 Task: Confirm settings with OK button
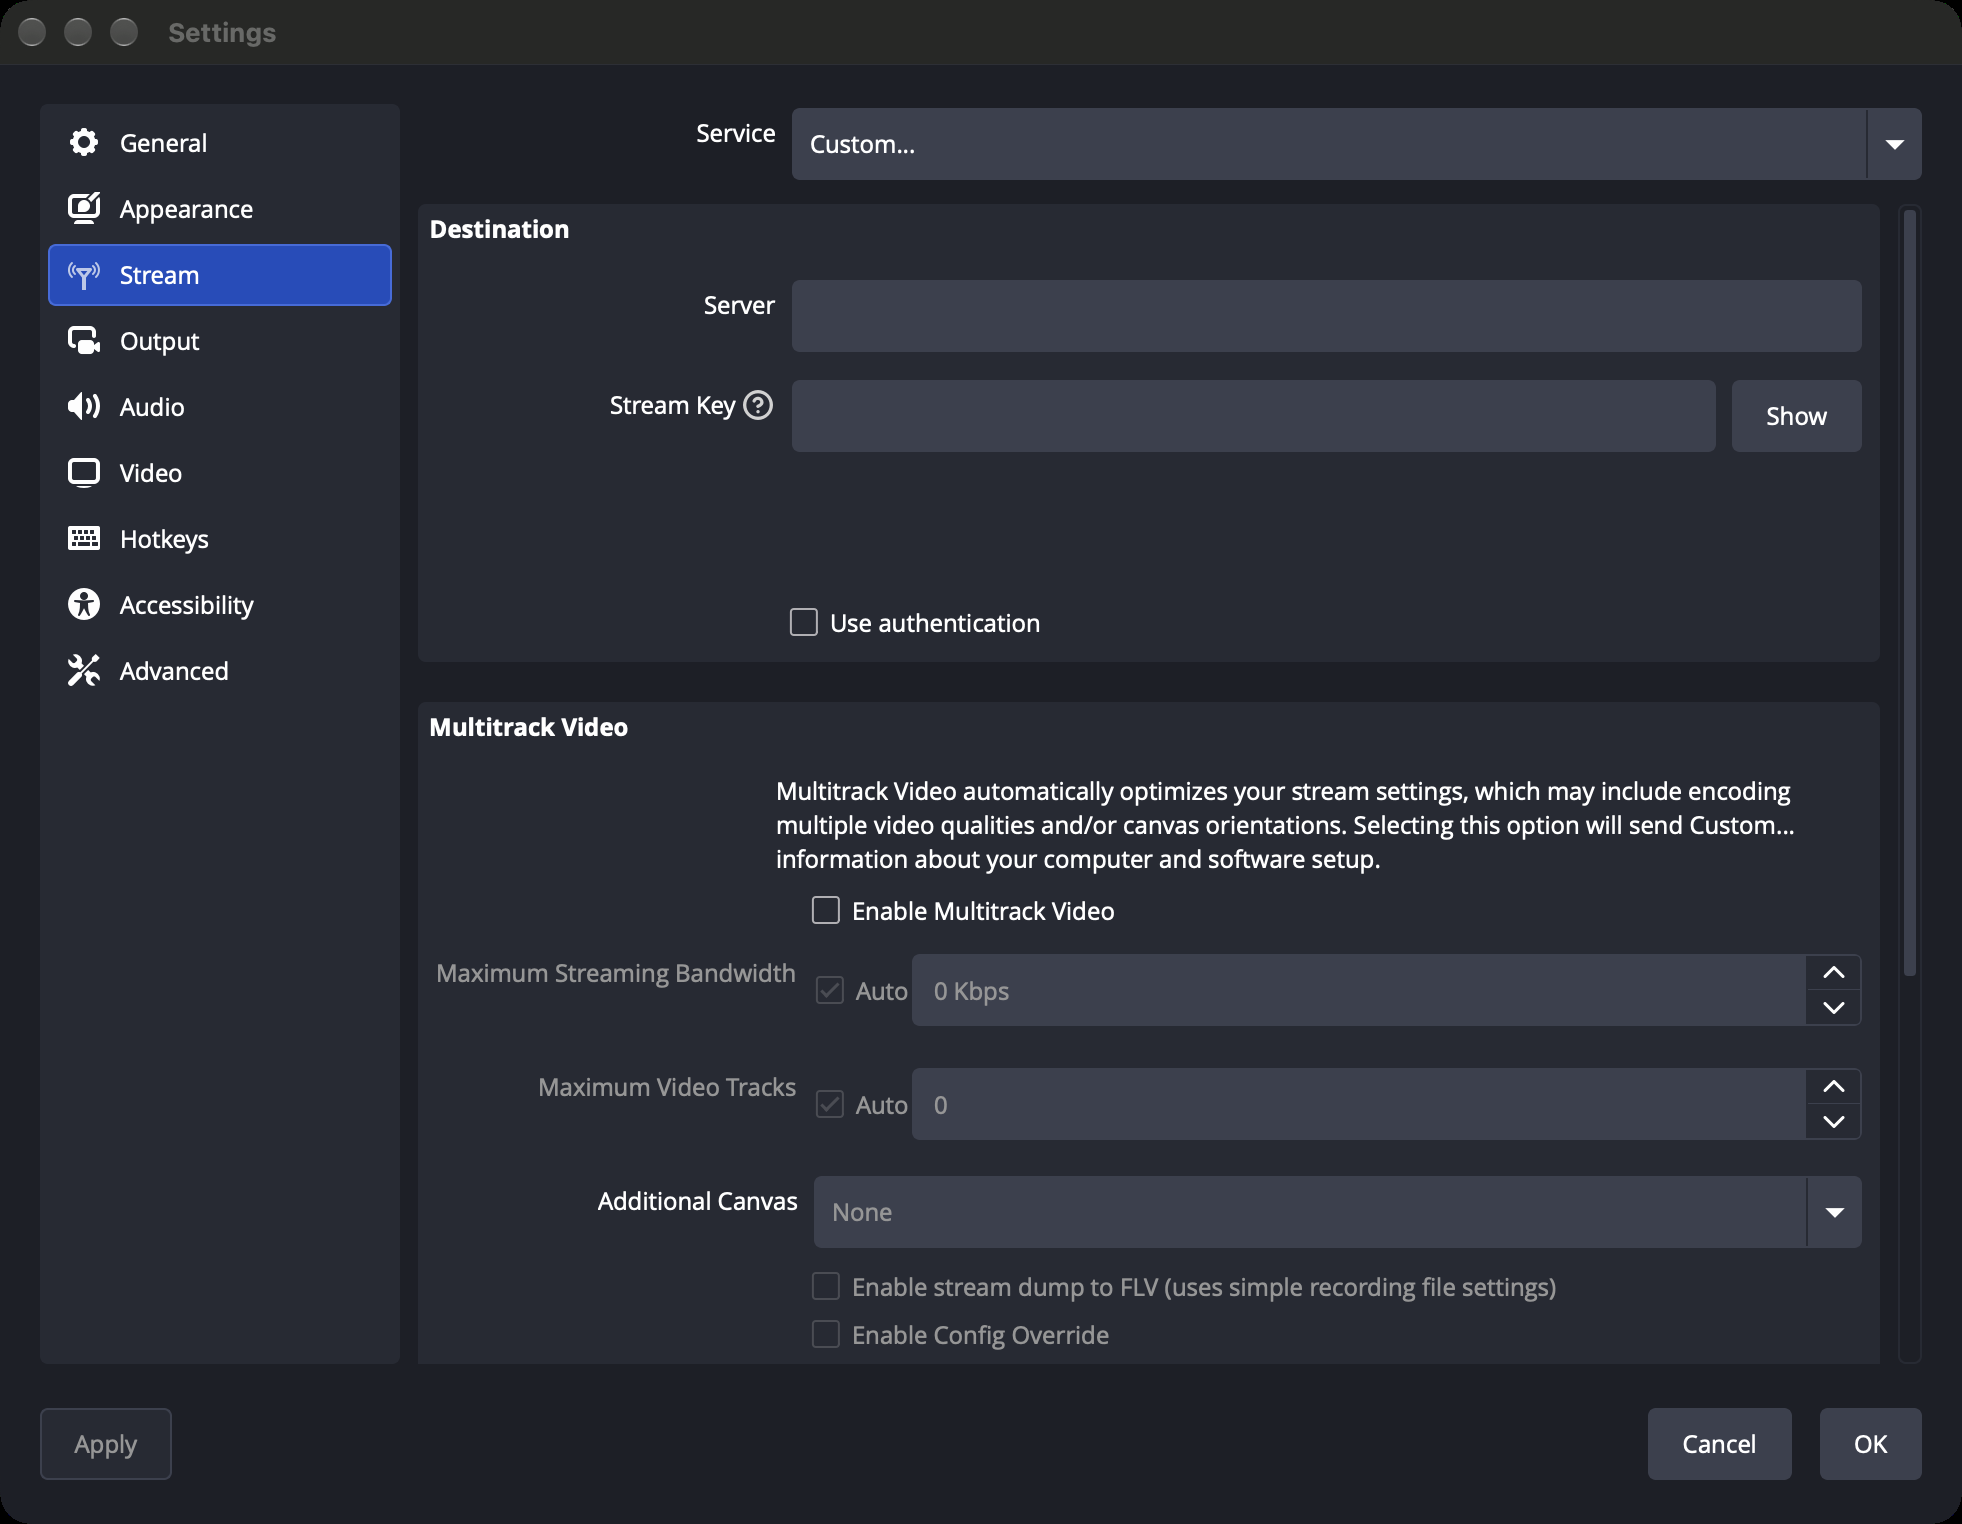[1870, 1444]
